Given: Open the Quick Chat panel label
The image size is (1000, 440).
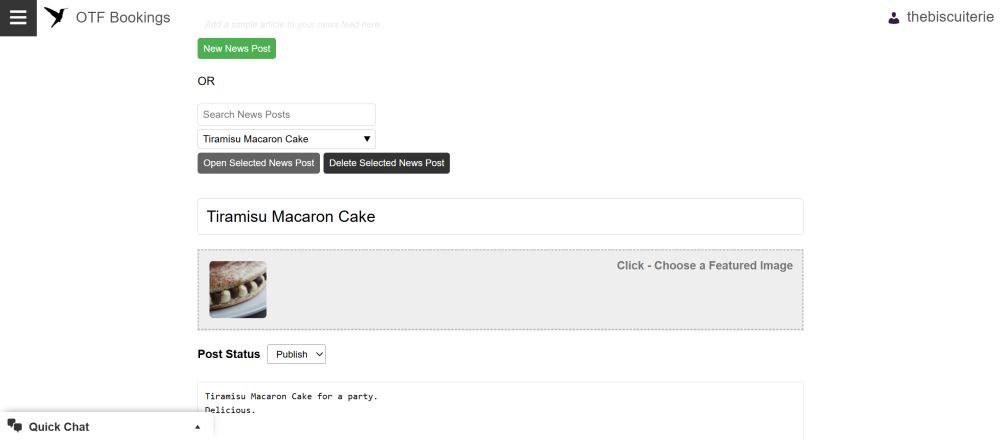Looking at the screenshot, I should pos(59,427).
